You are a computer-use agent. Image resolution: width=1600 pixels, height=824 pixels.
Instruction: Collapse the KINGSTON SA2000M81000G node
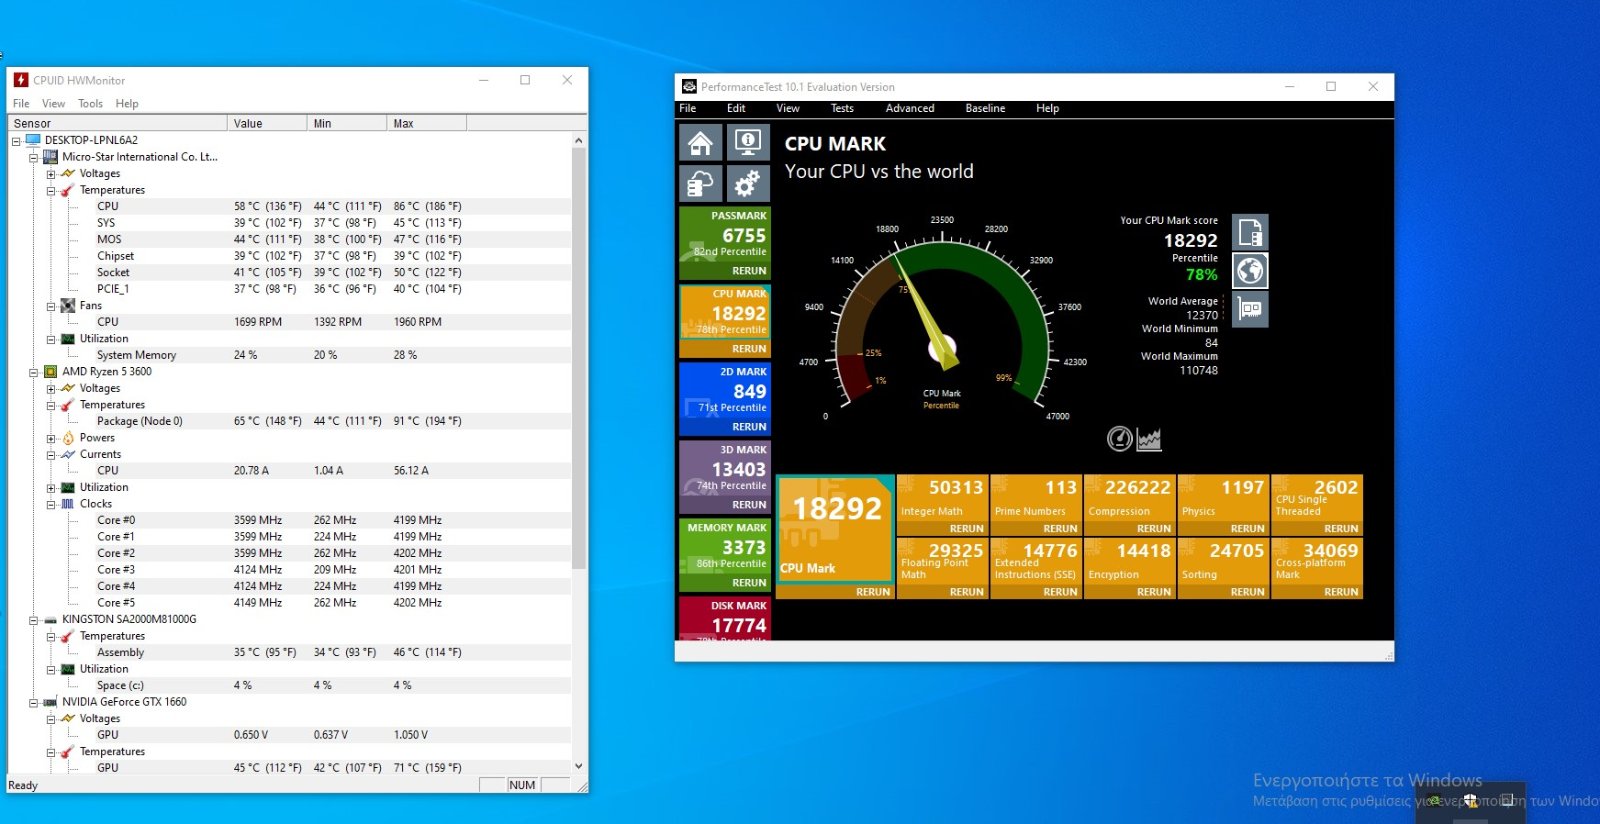click(x=33, y=620)
